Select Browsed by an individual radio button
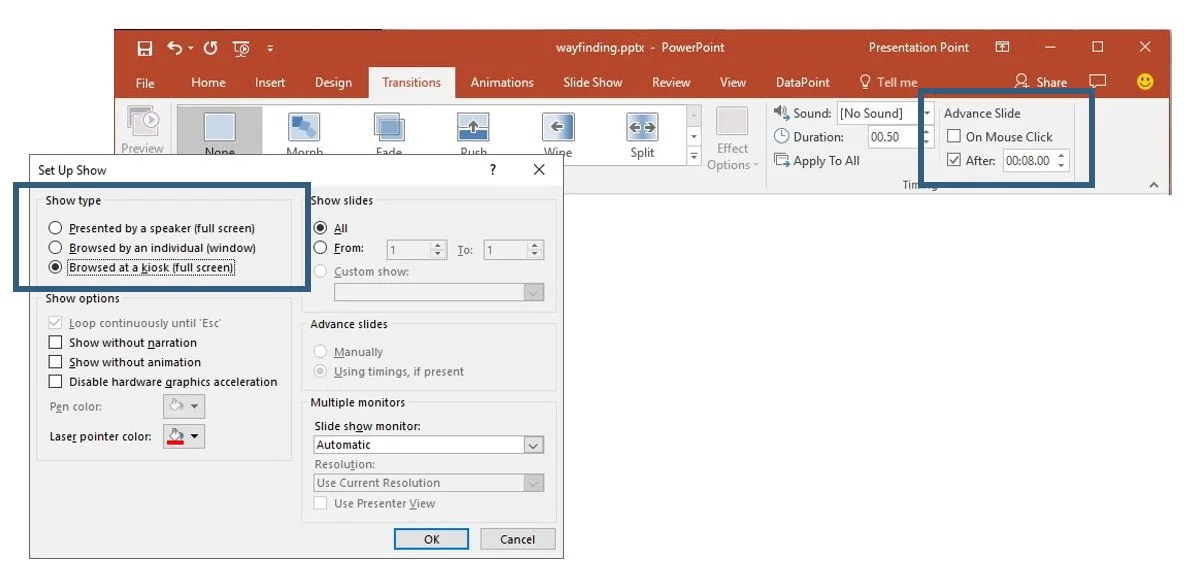Viewport: 1188px width, 570px height. pyautogui.click(x=55, y=247)
